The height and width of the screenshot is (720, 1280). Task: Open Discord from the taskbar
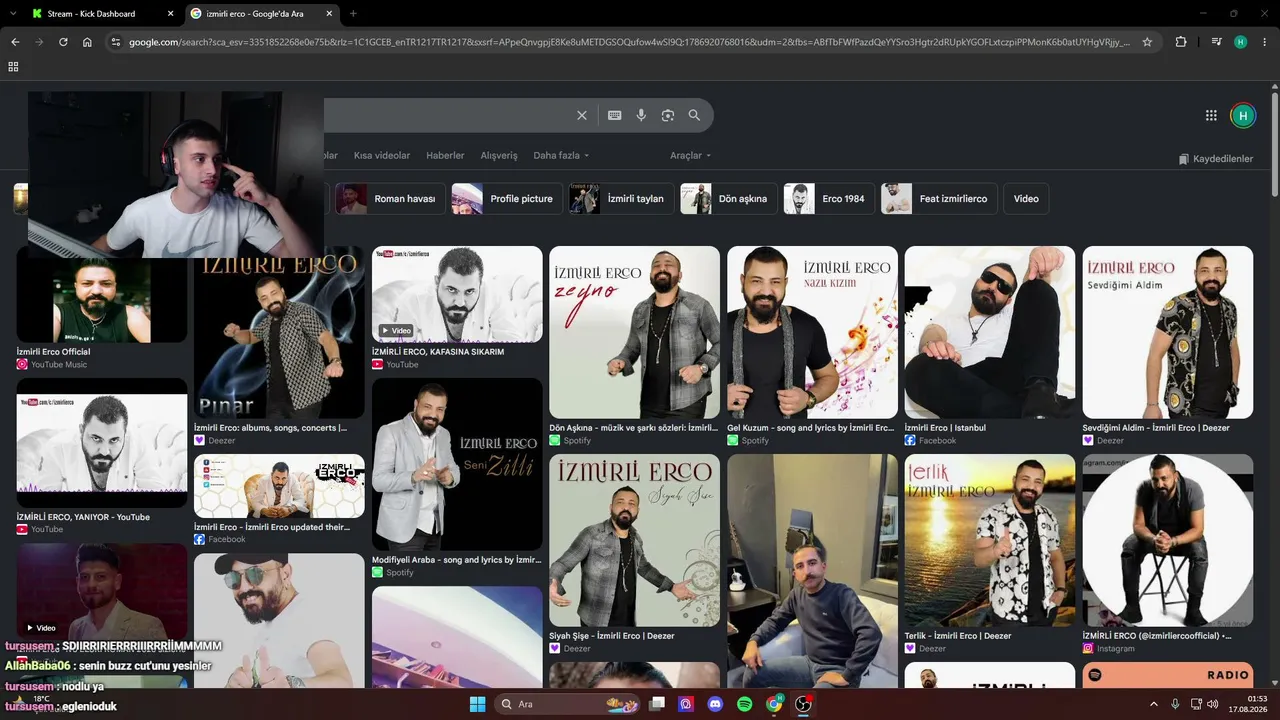coord(715,704)
